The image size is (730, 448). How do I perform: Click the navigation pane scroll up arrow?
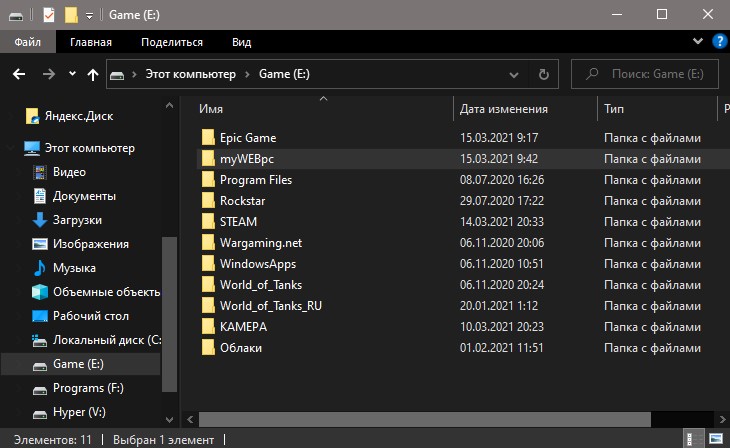pos(169,106)
